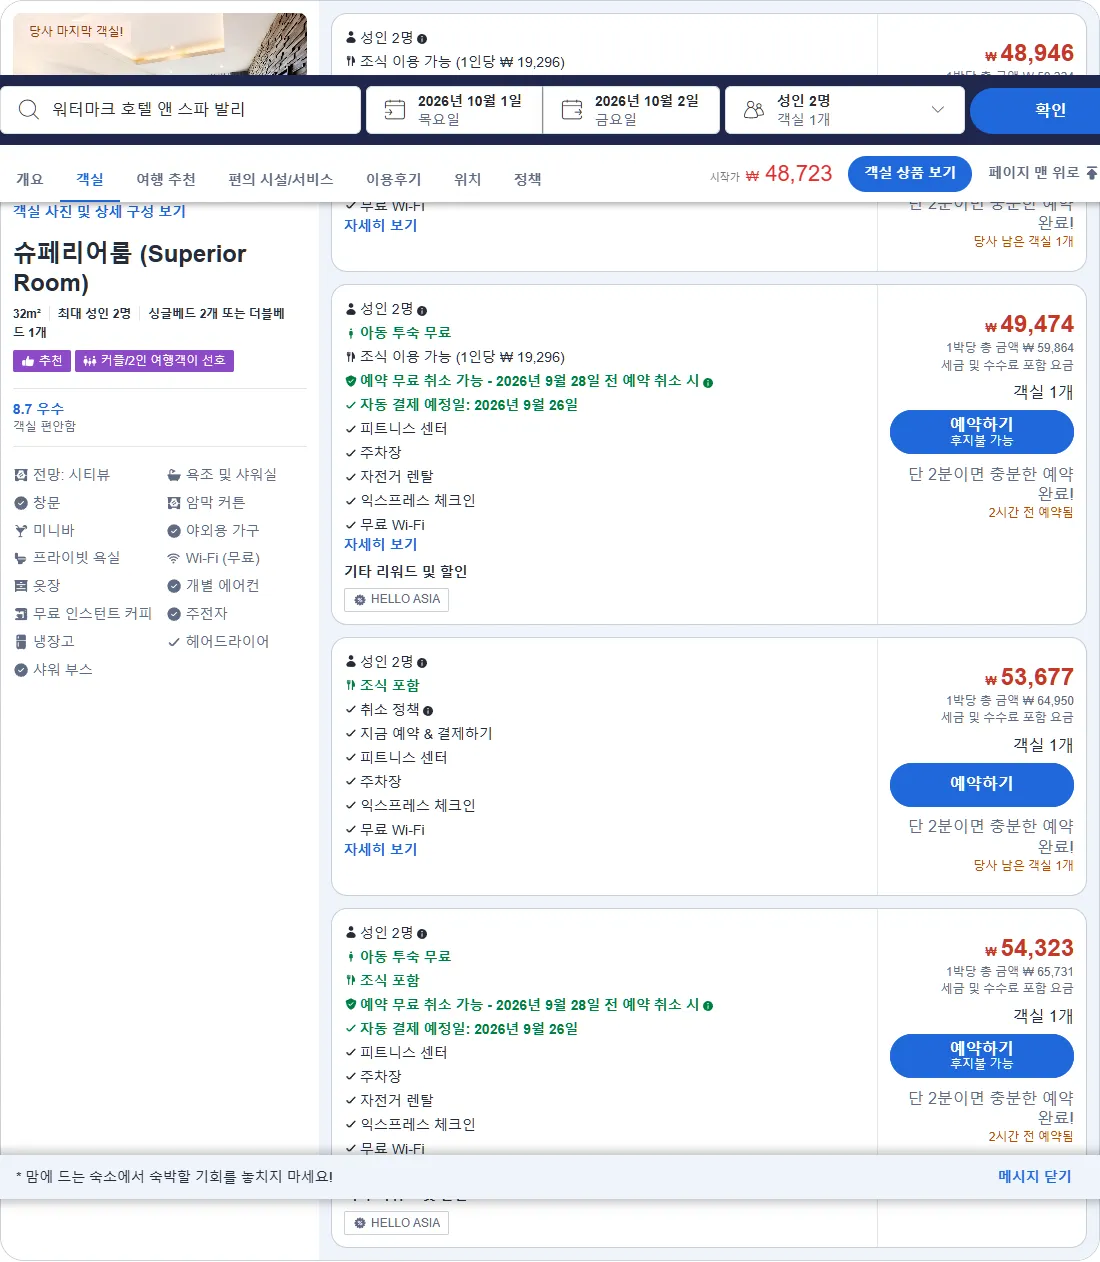Click info icon beside 예약 무료 취소 in ₩49,474 offer
Viewport: 1100px width, 1262px height.
click(x=708, y=382)
